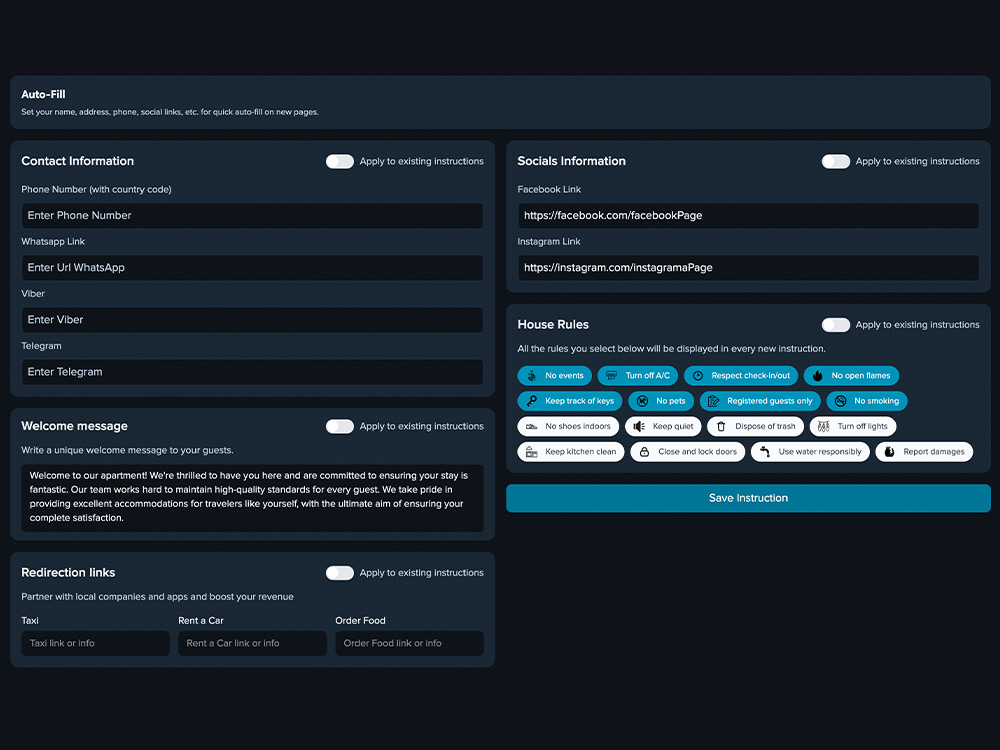Screen dimensions: 1000x750
Task: Click the Turn off lights icon
Action: pos(823,427)
